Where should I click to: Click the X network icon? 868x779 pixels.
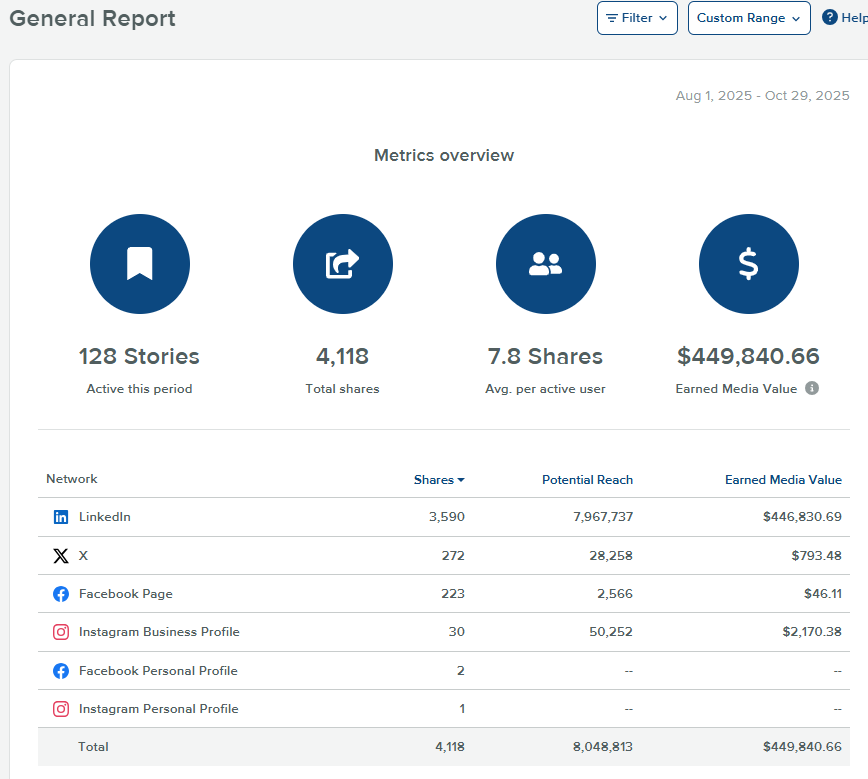pos(61,555)
